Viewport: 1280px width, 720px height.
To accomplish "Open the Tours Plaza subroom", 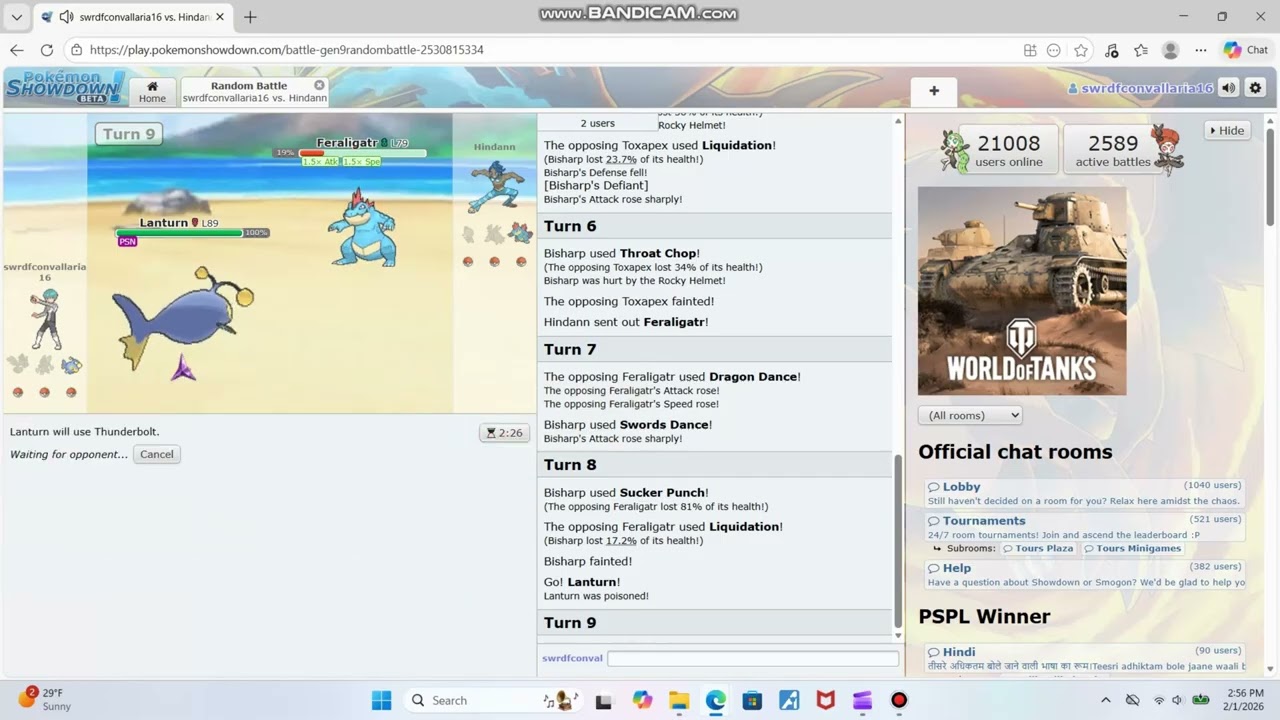I will pyautogui.click(x=1038, y=548).
